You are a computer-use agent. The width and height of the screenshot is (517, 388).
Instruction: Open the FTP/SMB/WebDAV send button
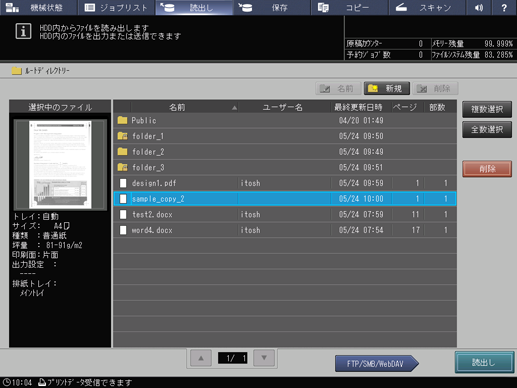click(x=376, y=363)
